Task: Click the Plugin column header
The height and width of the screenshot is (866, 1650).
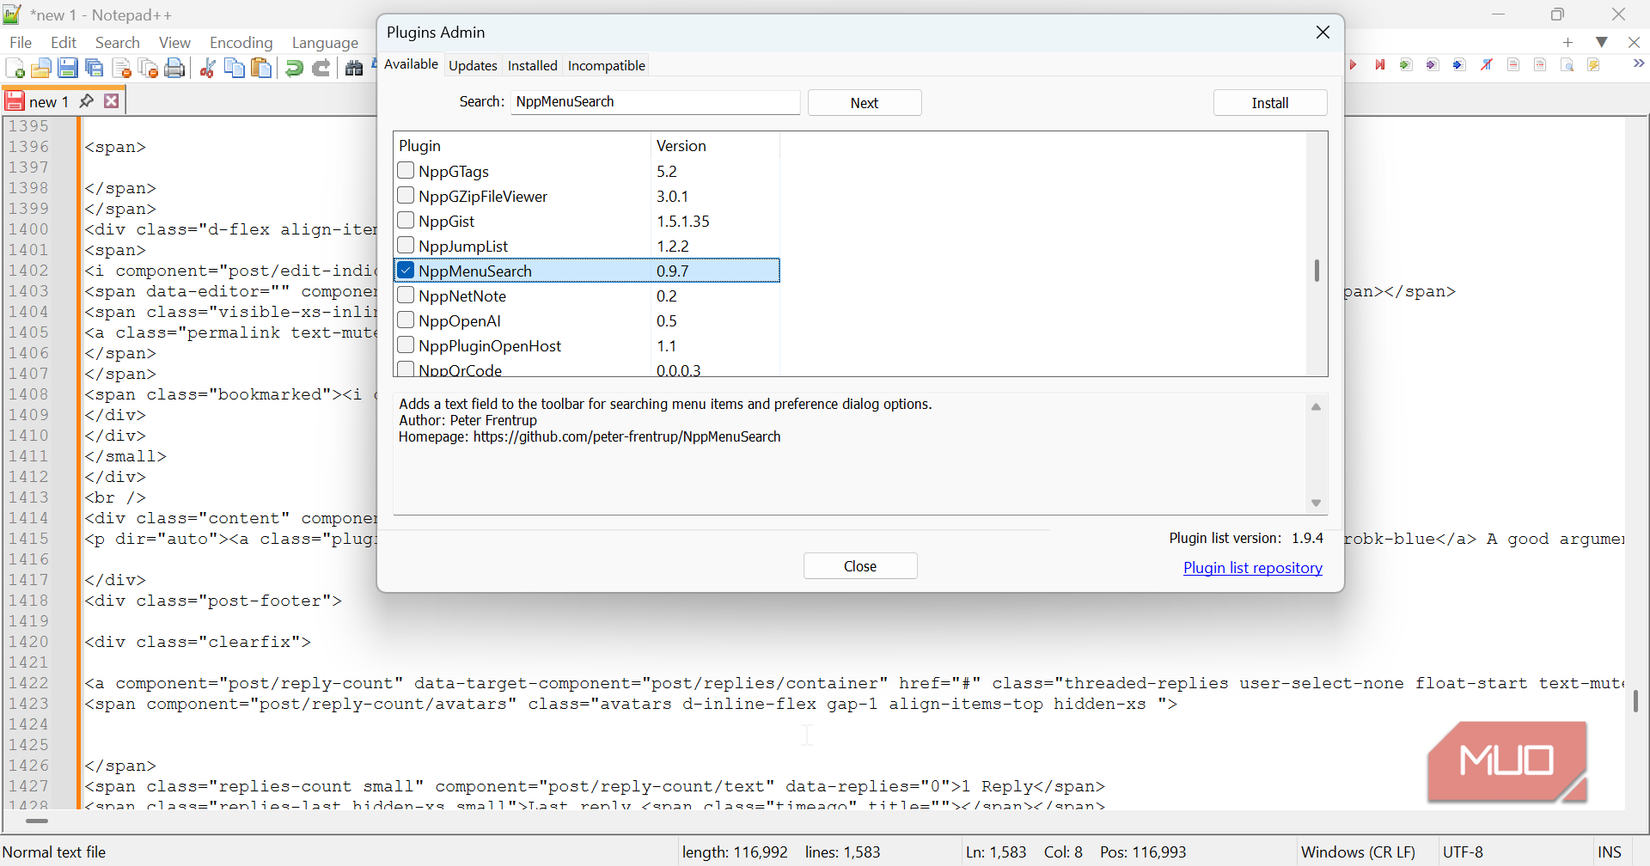Action: click(522, 146)
